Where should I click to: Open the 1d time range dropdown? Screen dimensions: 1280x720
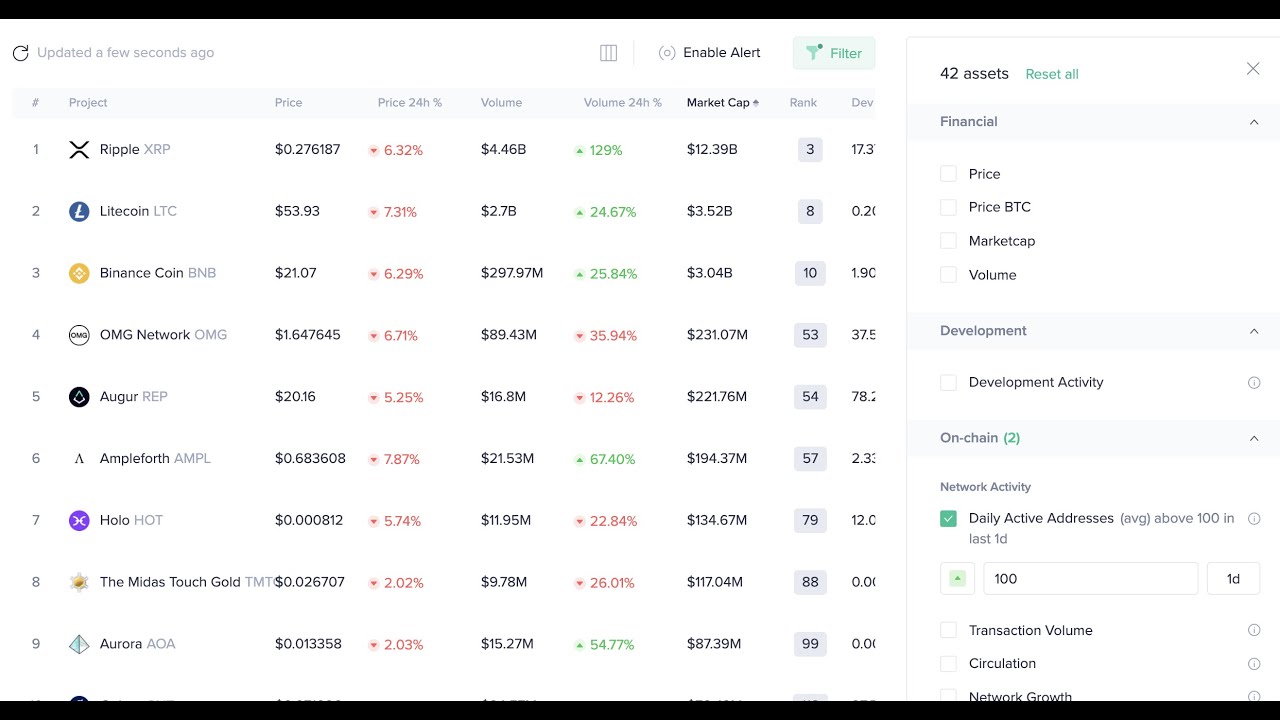click(x=1233, y=579)
